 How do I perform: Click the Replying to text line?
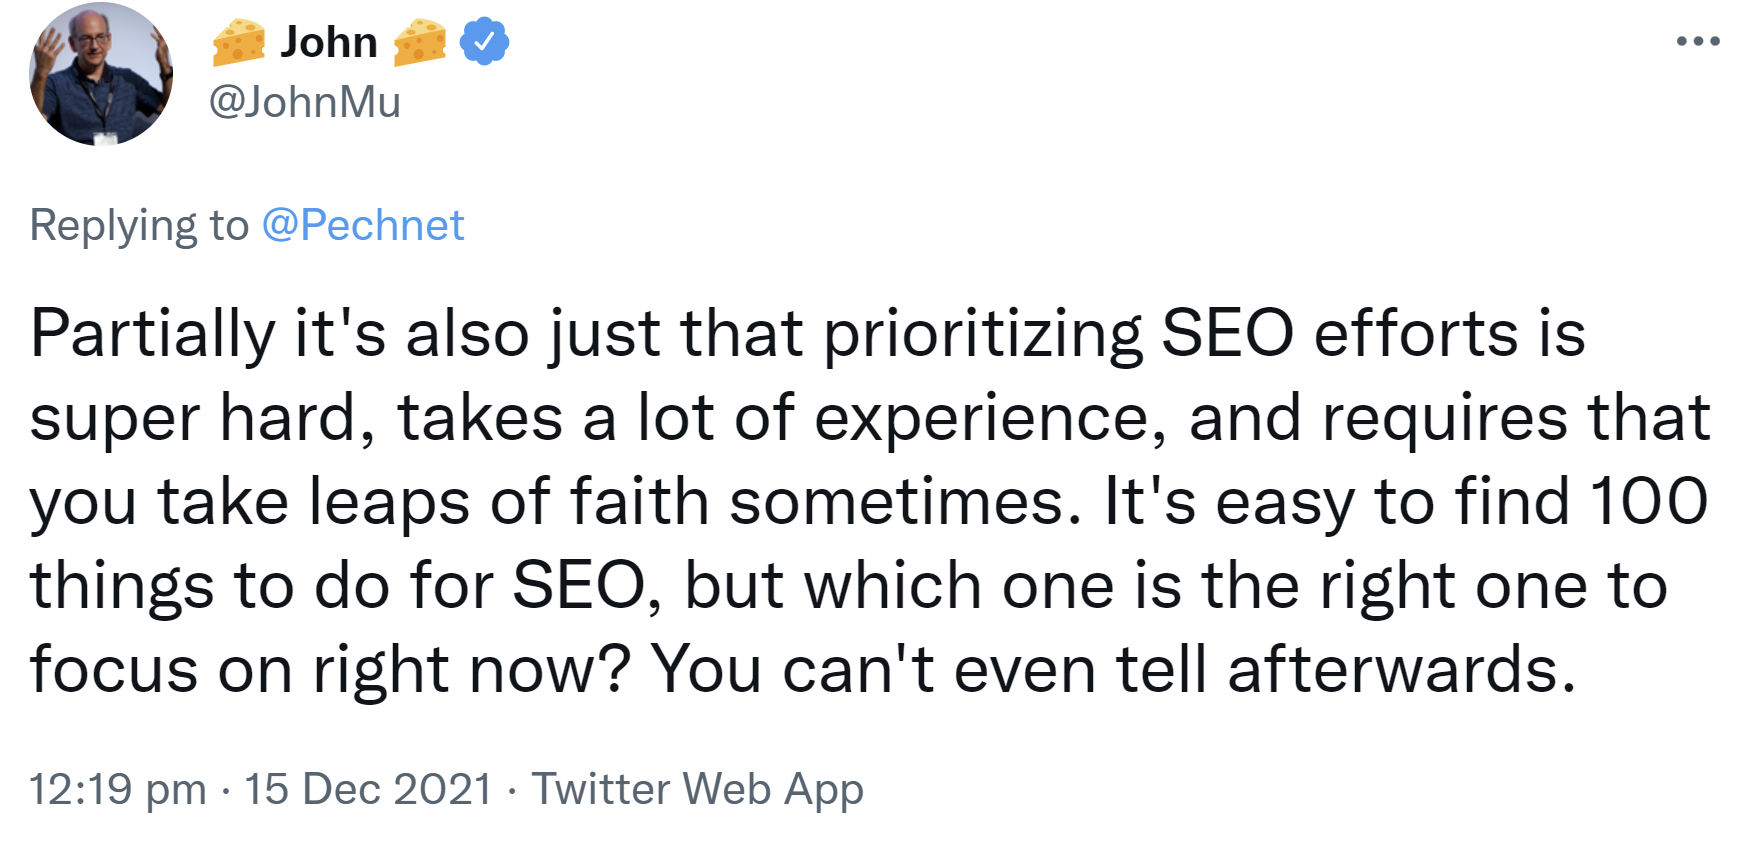[x=140, y=225]
